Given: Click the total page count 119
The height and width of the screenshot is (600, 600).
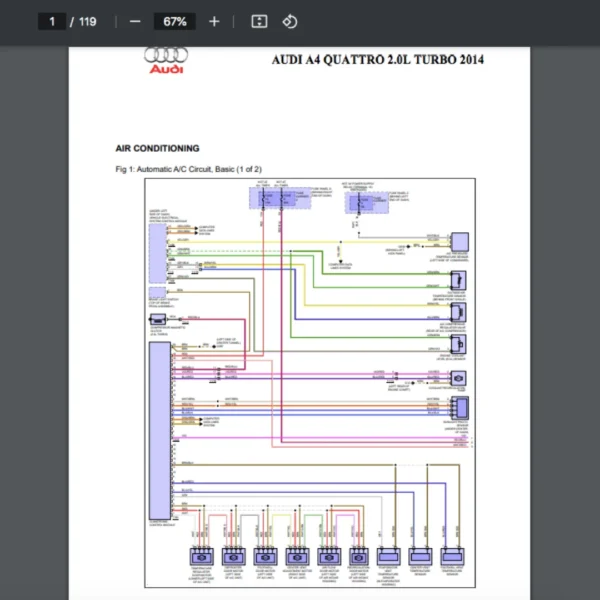Looking at the screenshot, I should coord(87,21).
